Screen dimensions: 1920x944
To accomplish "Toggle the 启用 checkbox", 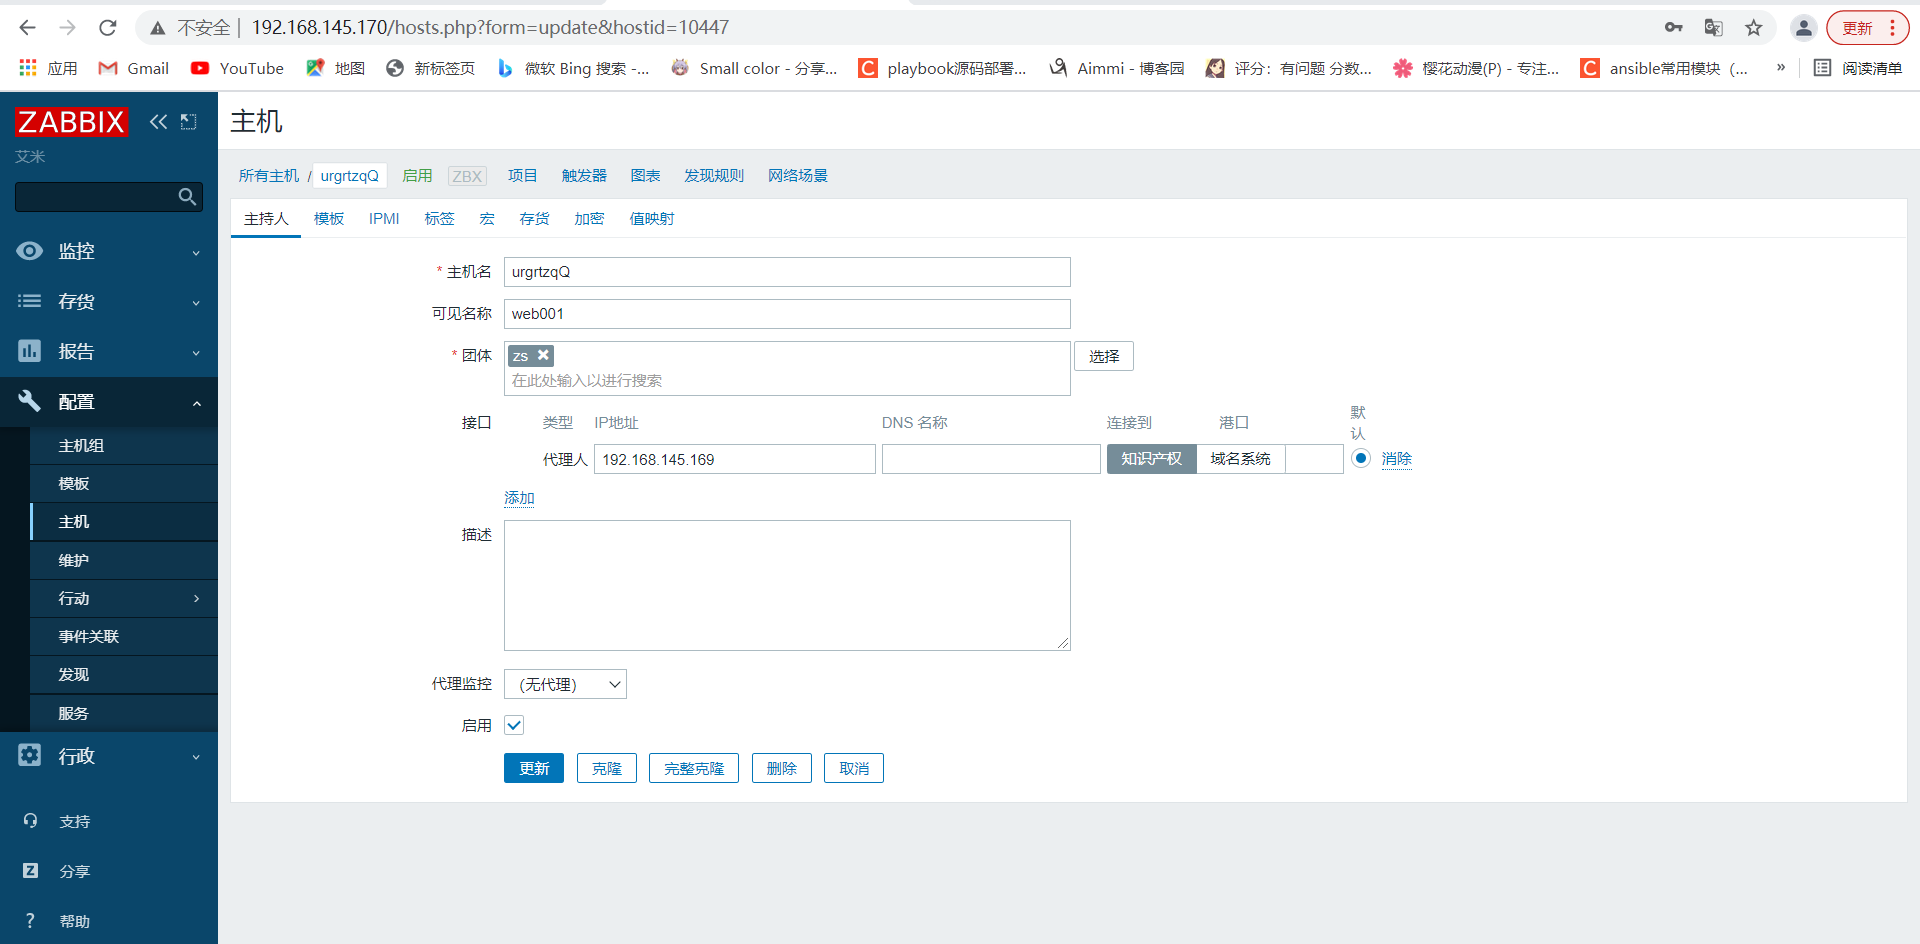I will click(514, 725).
